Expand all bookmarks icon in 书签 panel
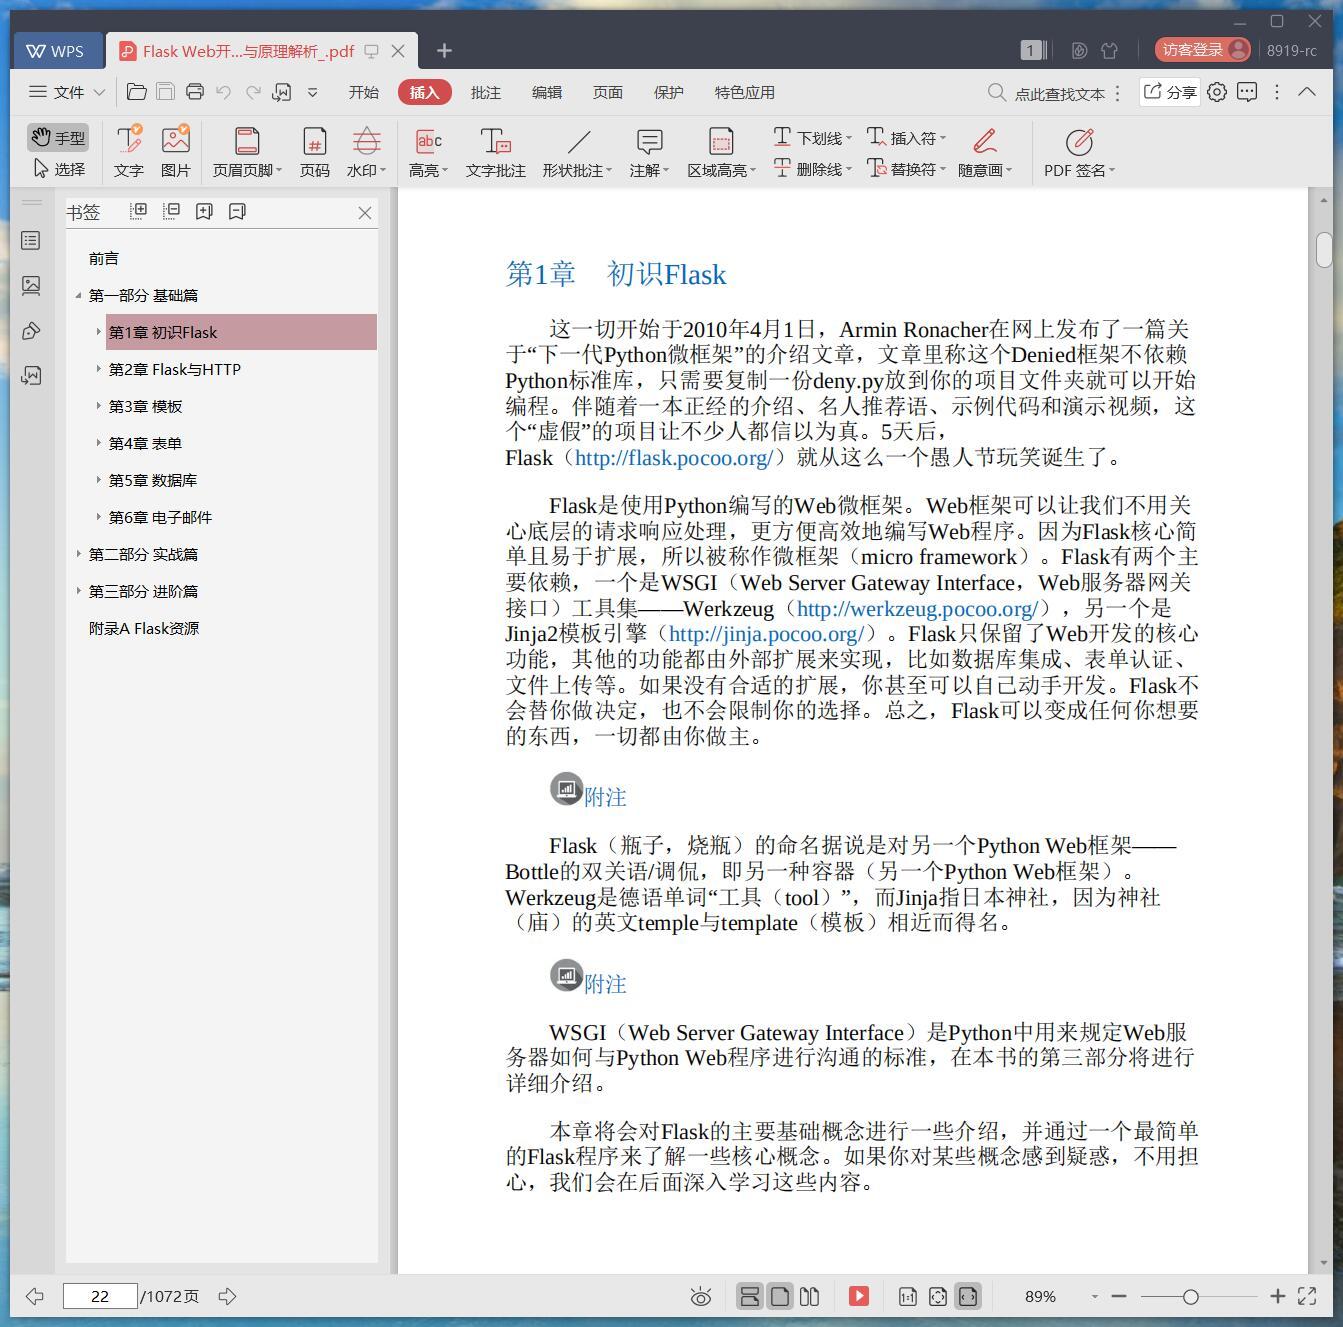Viewport: 1343px width, 1327px height. [139, 211]
